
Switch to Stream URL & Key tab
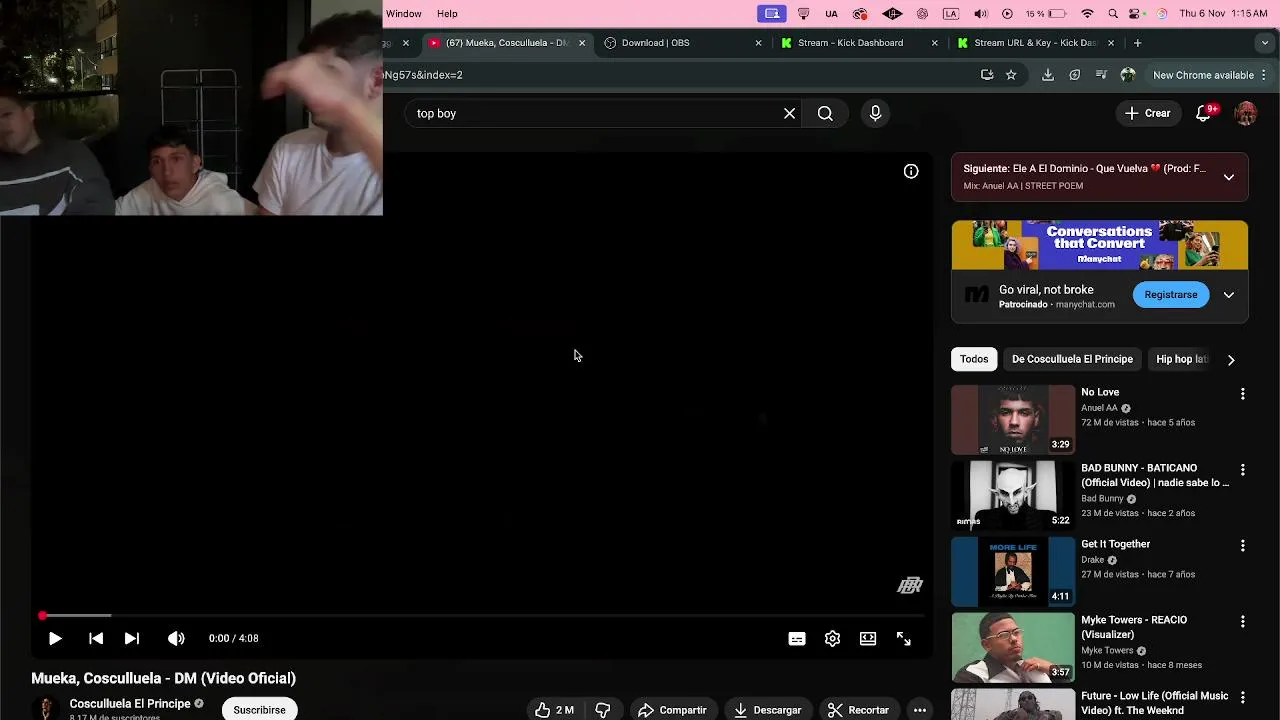(x=1034, y=43)
